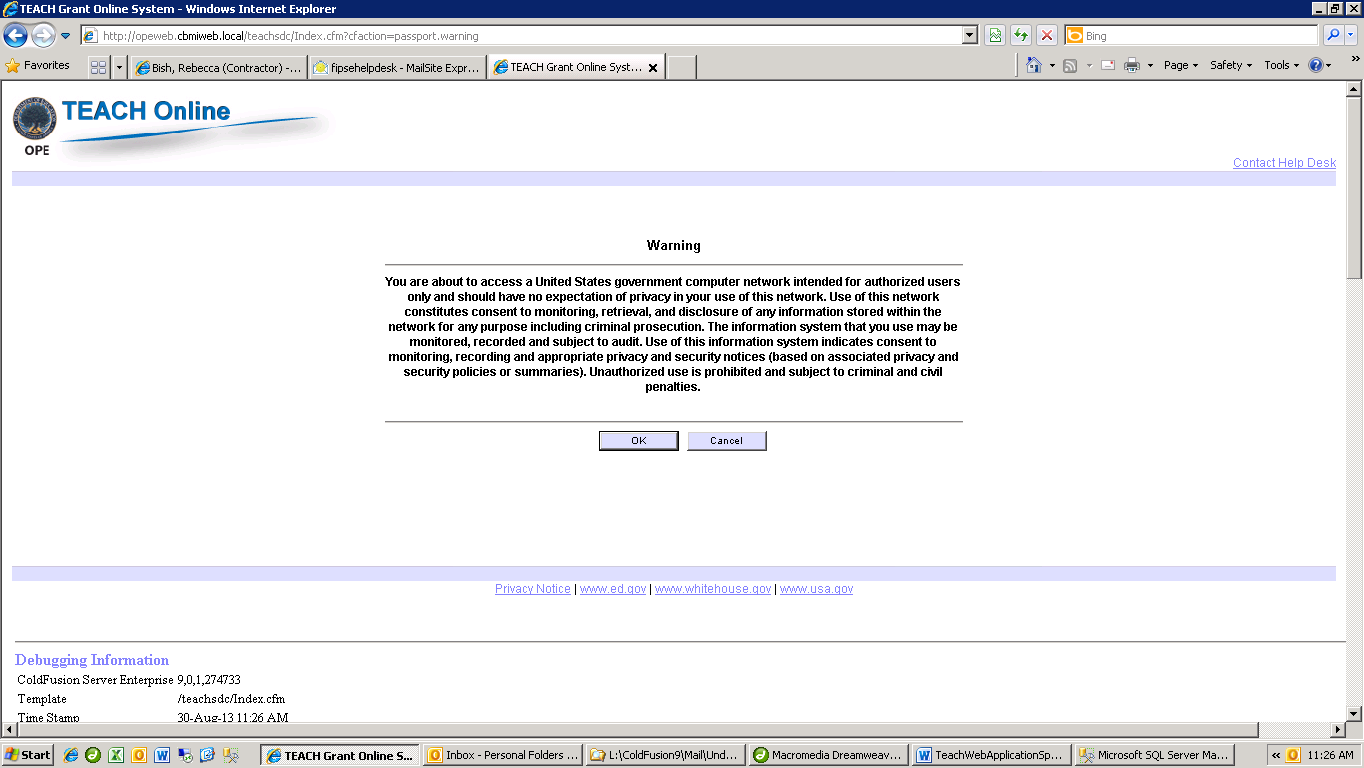This screenshot has height=768, width=1364.
Task: Open the Contact Help Desk link
Action: 1284,163
